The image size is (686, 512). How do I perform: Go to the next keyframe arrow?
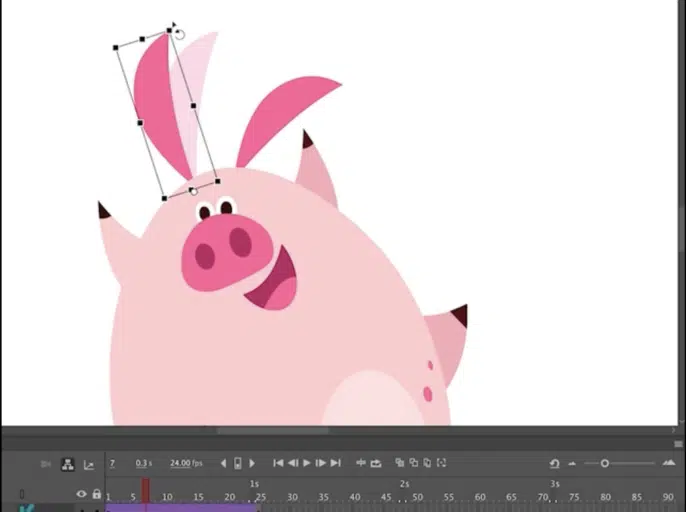click(252, 463)
